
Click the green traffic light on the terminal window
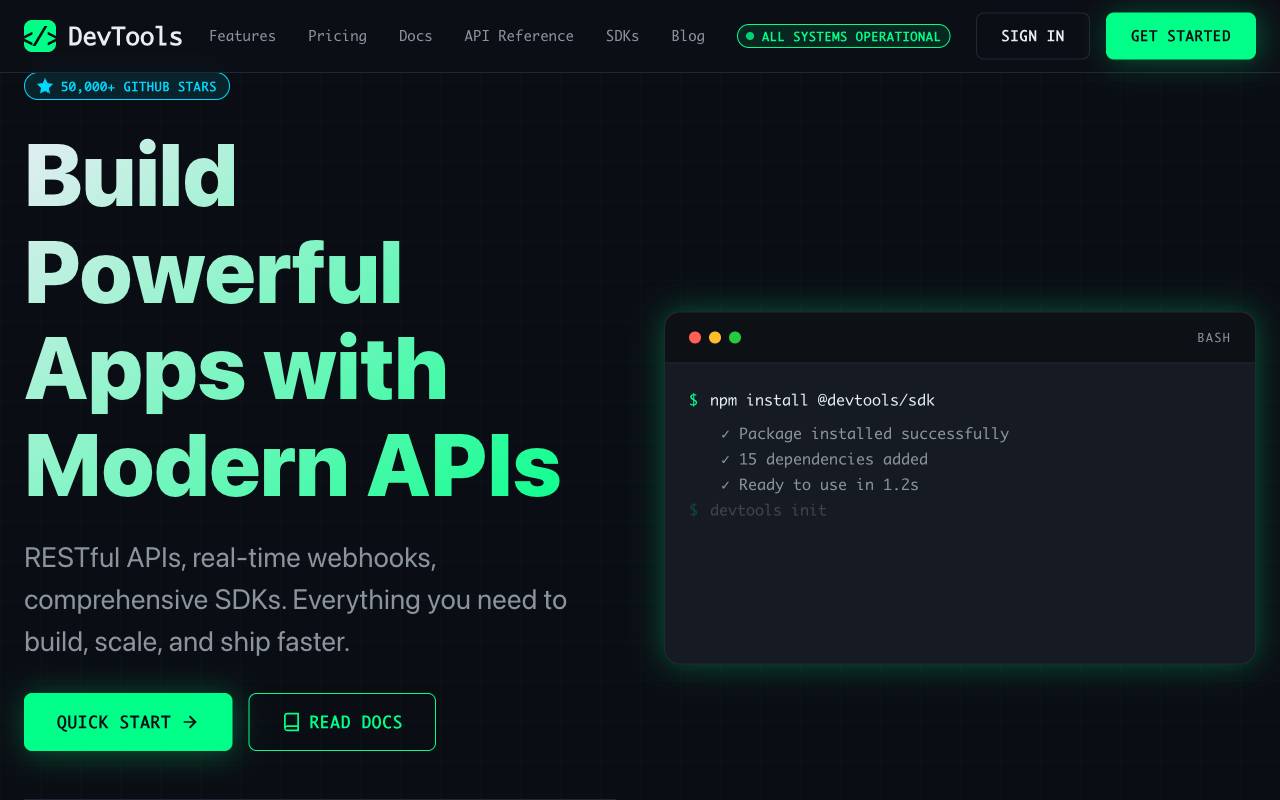point(735,338)
